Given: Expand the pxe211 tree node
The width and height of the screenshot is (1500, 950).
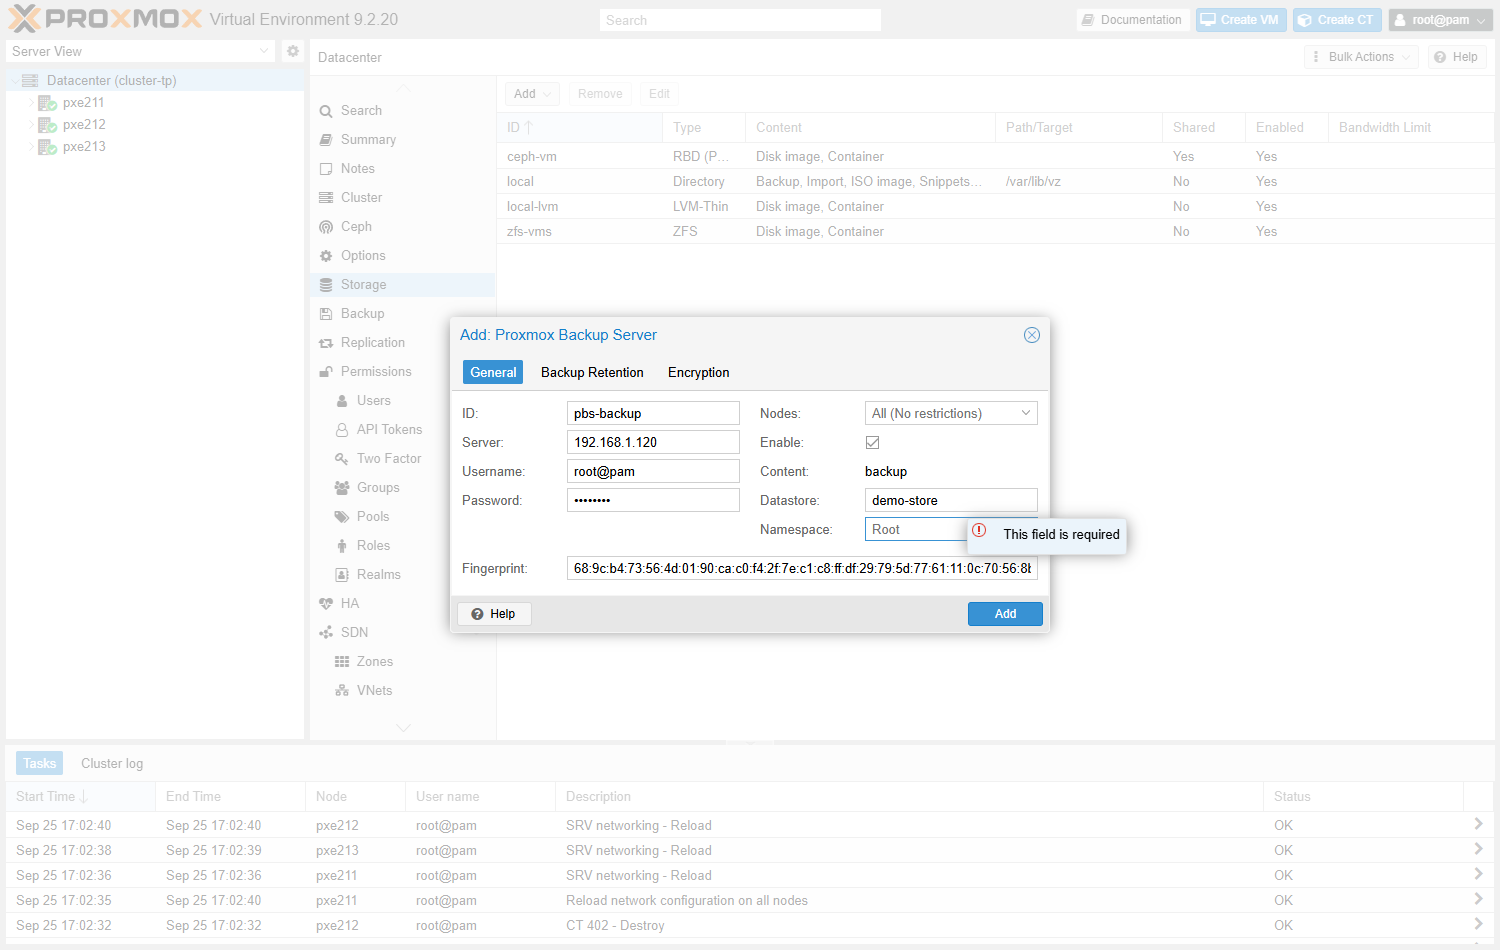Looking at the screenshot, I should 31,103.
